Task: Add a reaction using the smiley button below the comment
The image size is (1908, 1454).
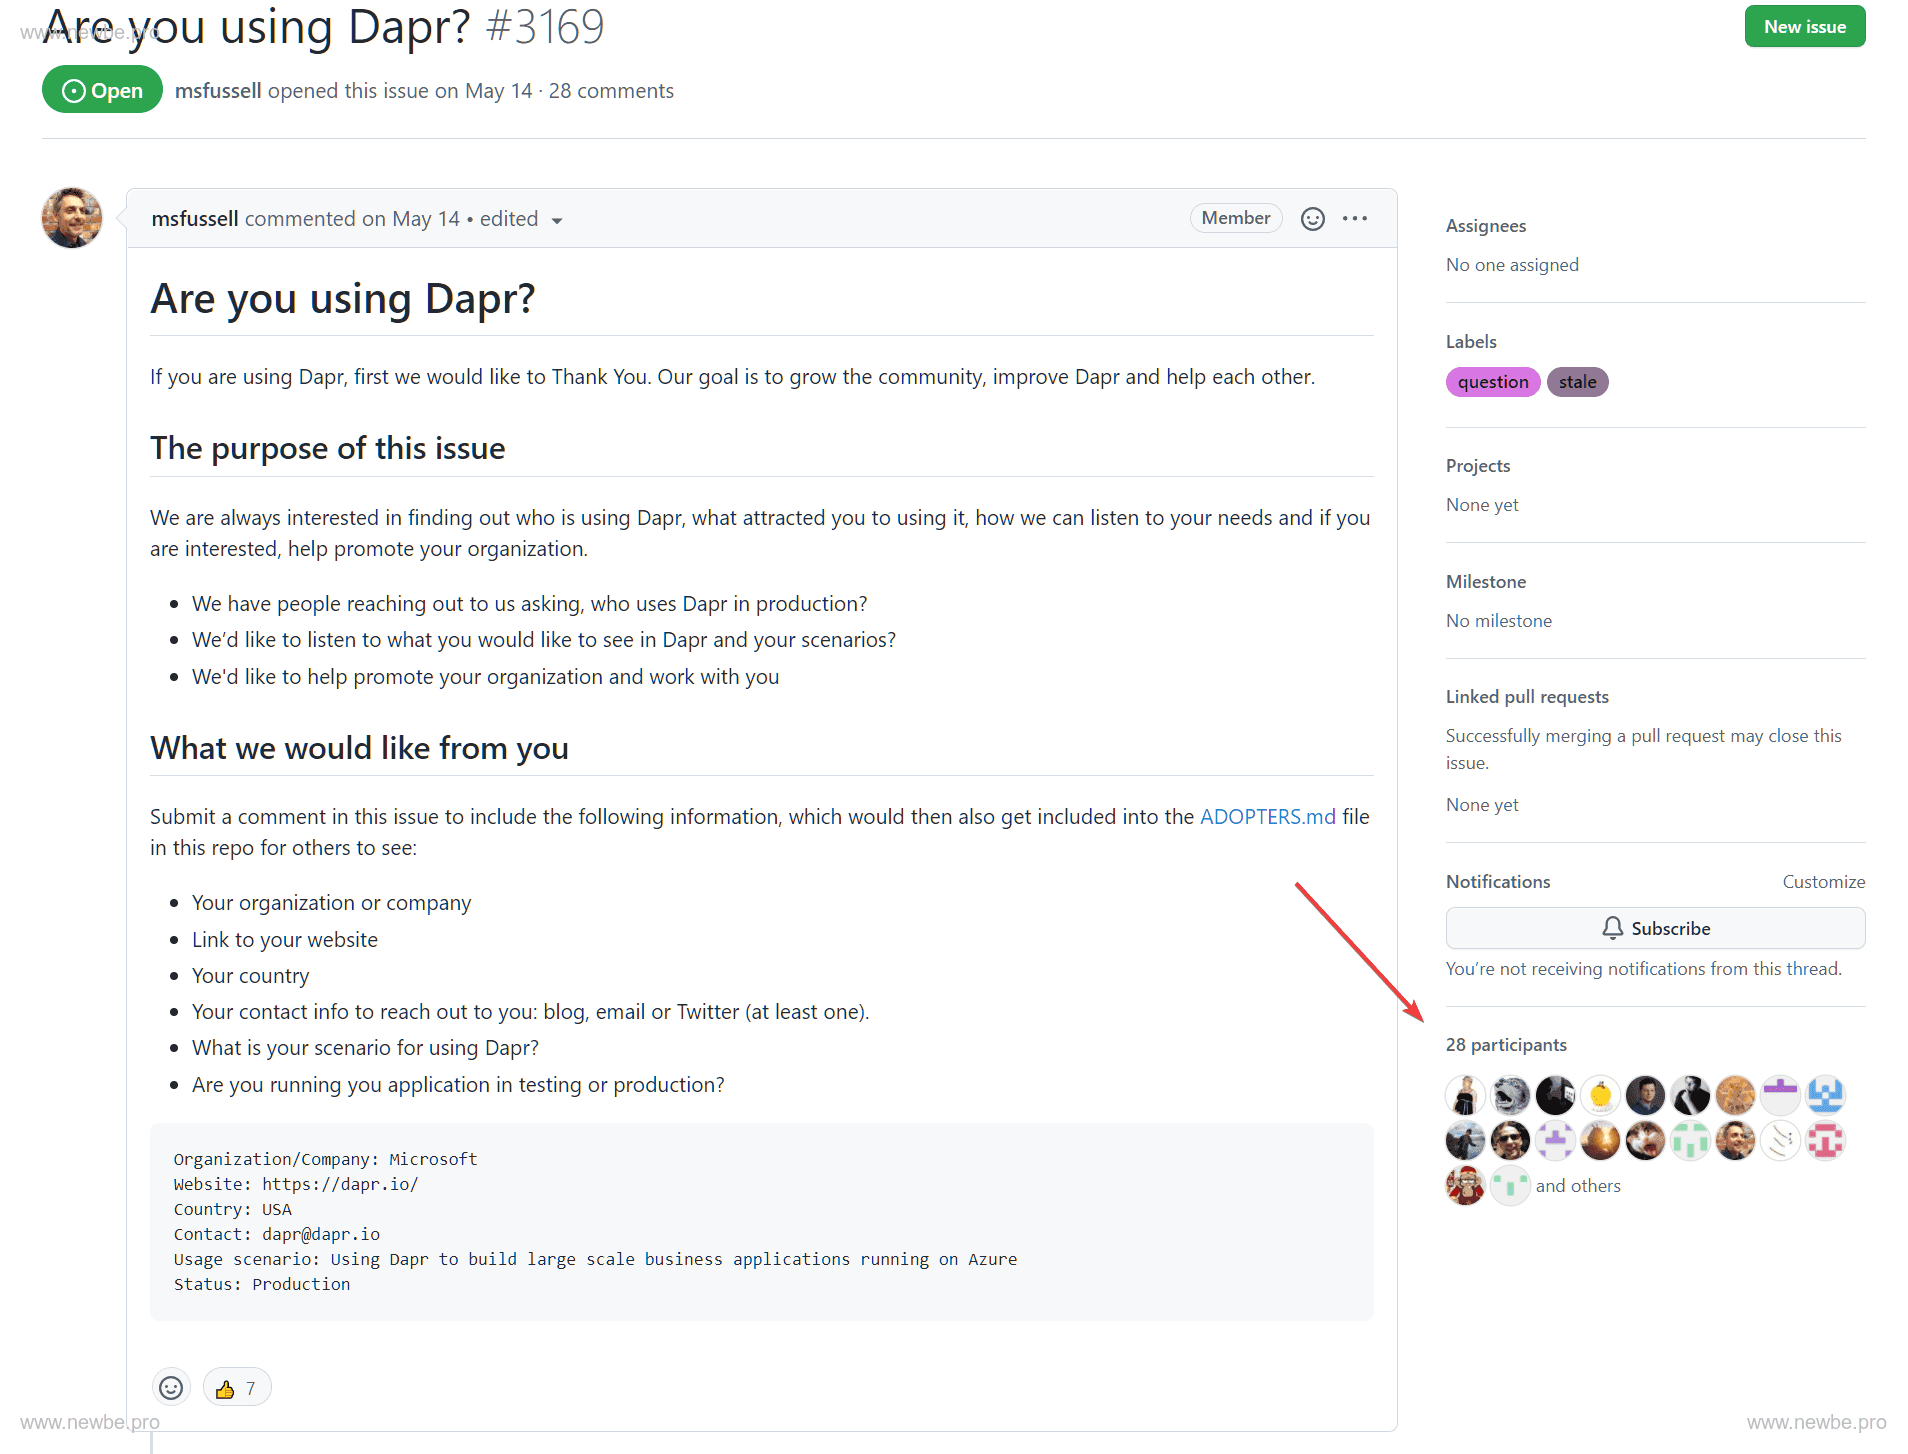Action: click(x=170, y=1387)
